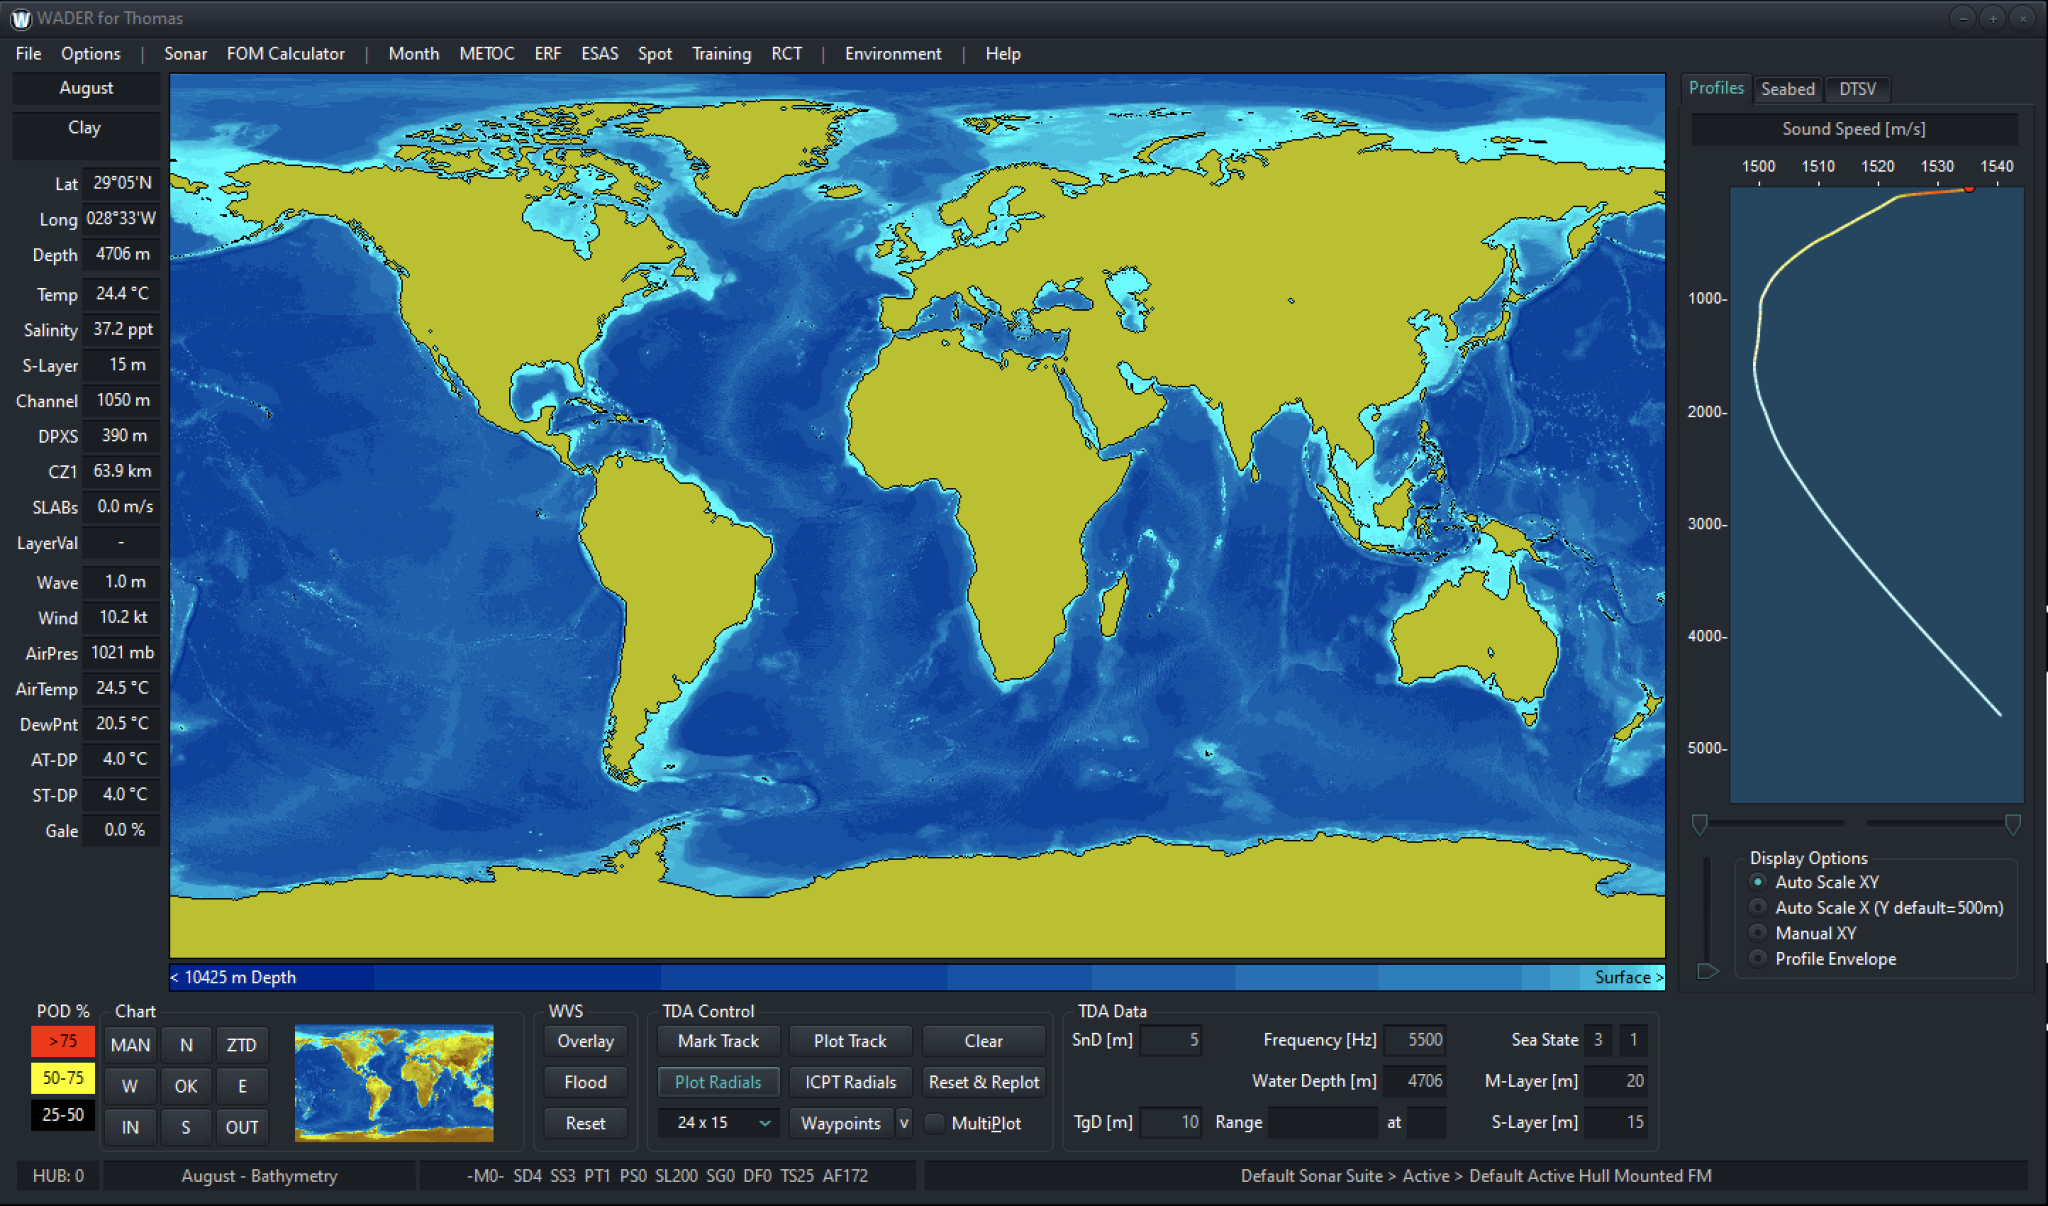2048x1206 pixels.
Task: Toggle the MultiPlot checkbox
Action: [934, 1123]
